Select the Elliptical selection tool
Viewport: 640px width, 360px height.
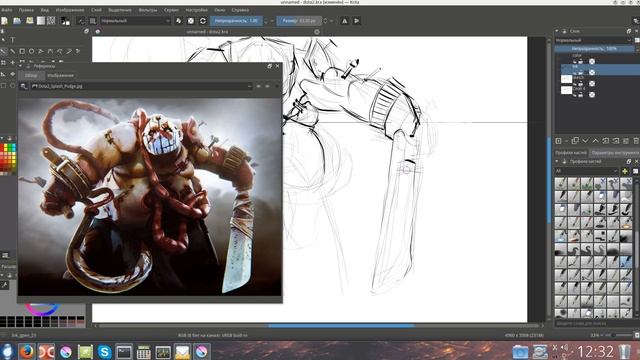(13, 86)
